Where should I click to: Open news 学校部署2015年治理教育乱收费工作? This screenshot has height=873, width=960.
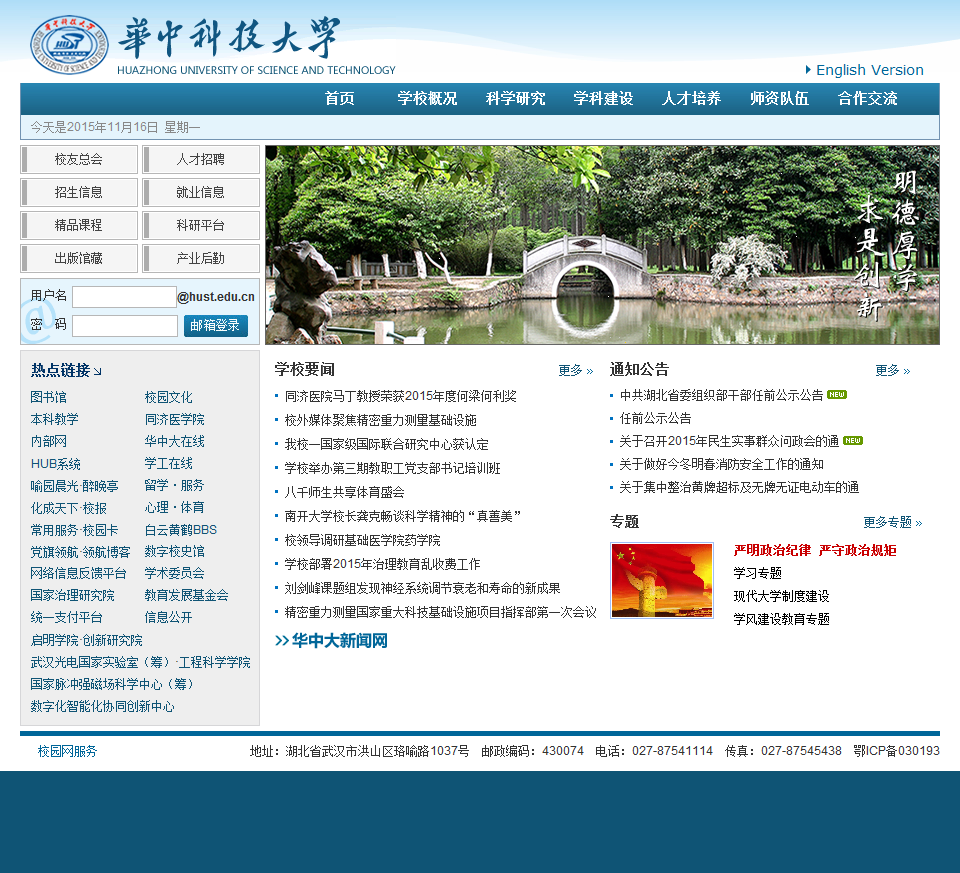(382, 564)
